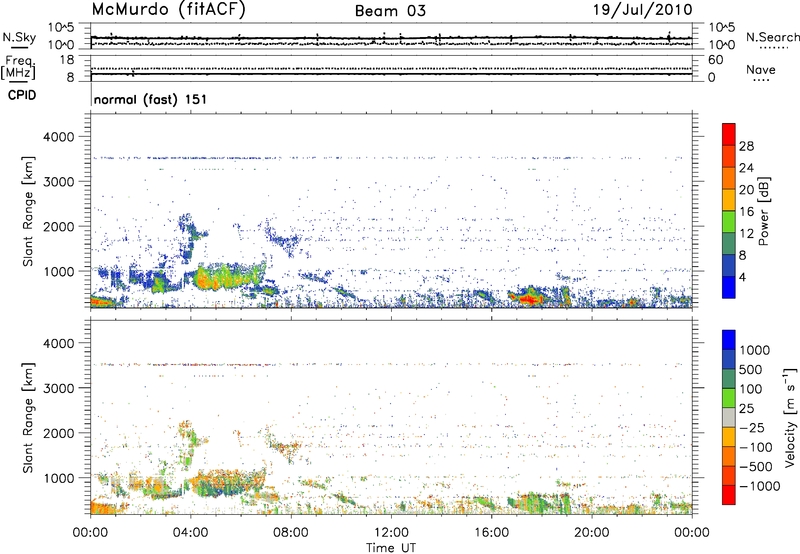Click the 2000 tick on the velocity panel
The width and height of the screenshot is (800, 554).
[59, 433]
